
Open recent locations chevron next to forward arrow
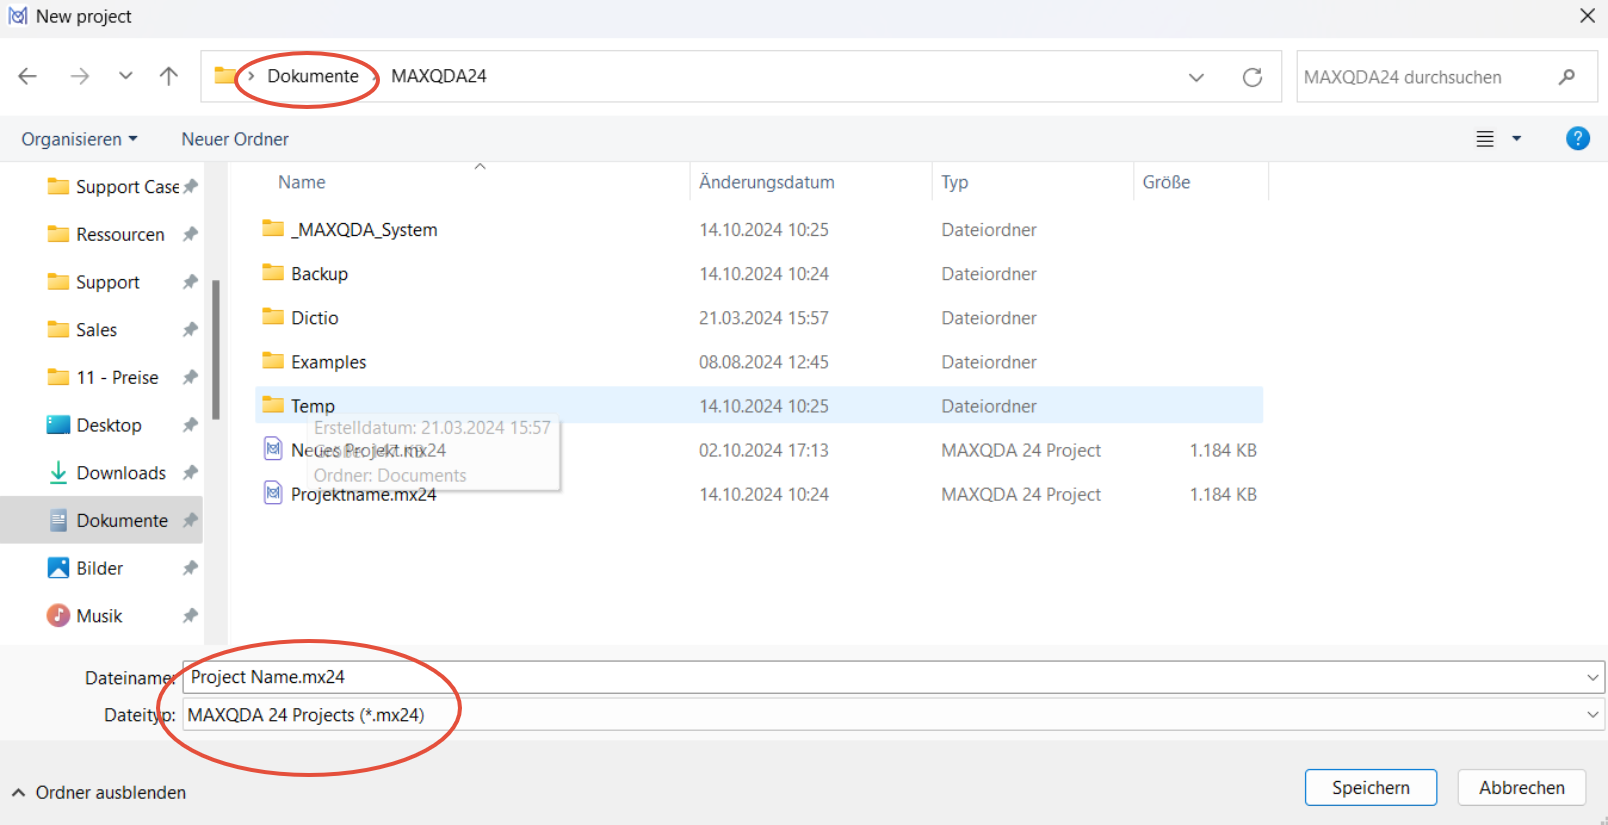(125, 76)
